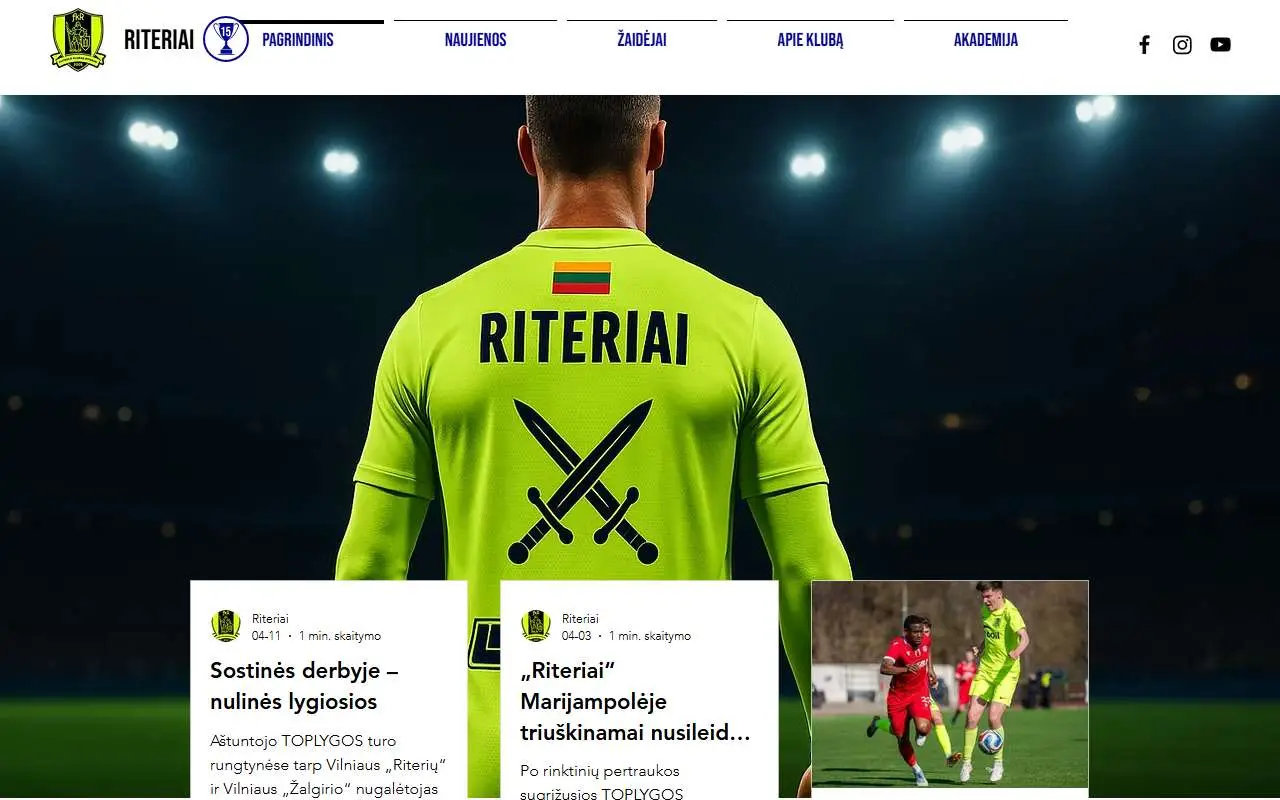This screenshot has height=800, width=1280.
Task: Open the "Riteriai" Marijampolėje article headline
Action: tap(635, 701)
